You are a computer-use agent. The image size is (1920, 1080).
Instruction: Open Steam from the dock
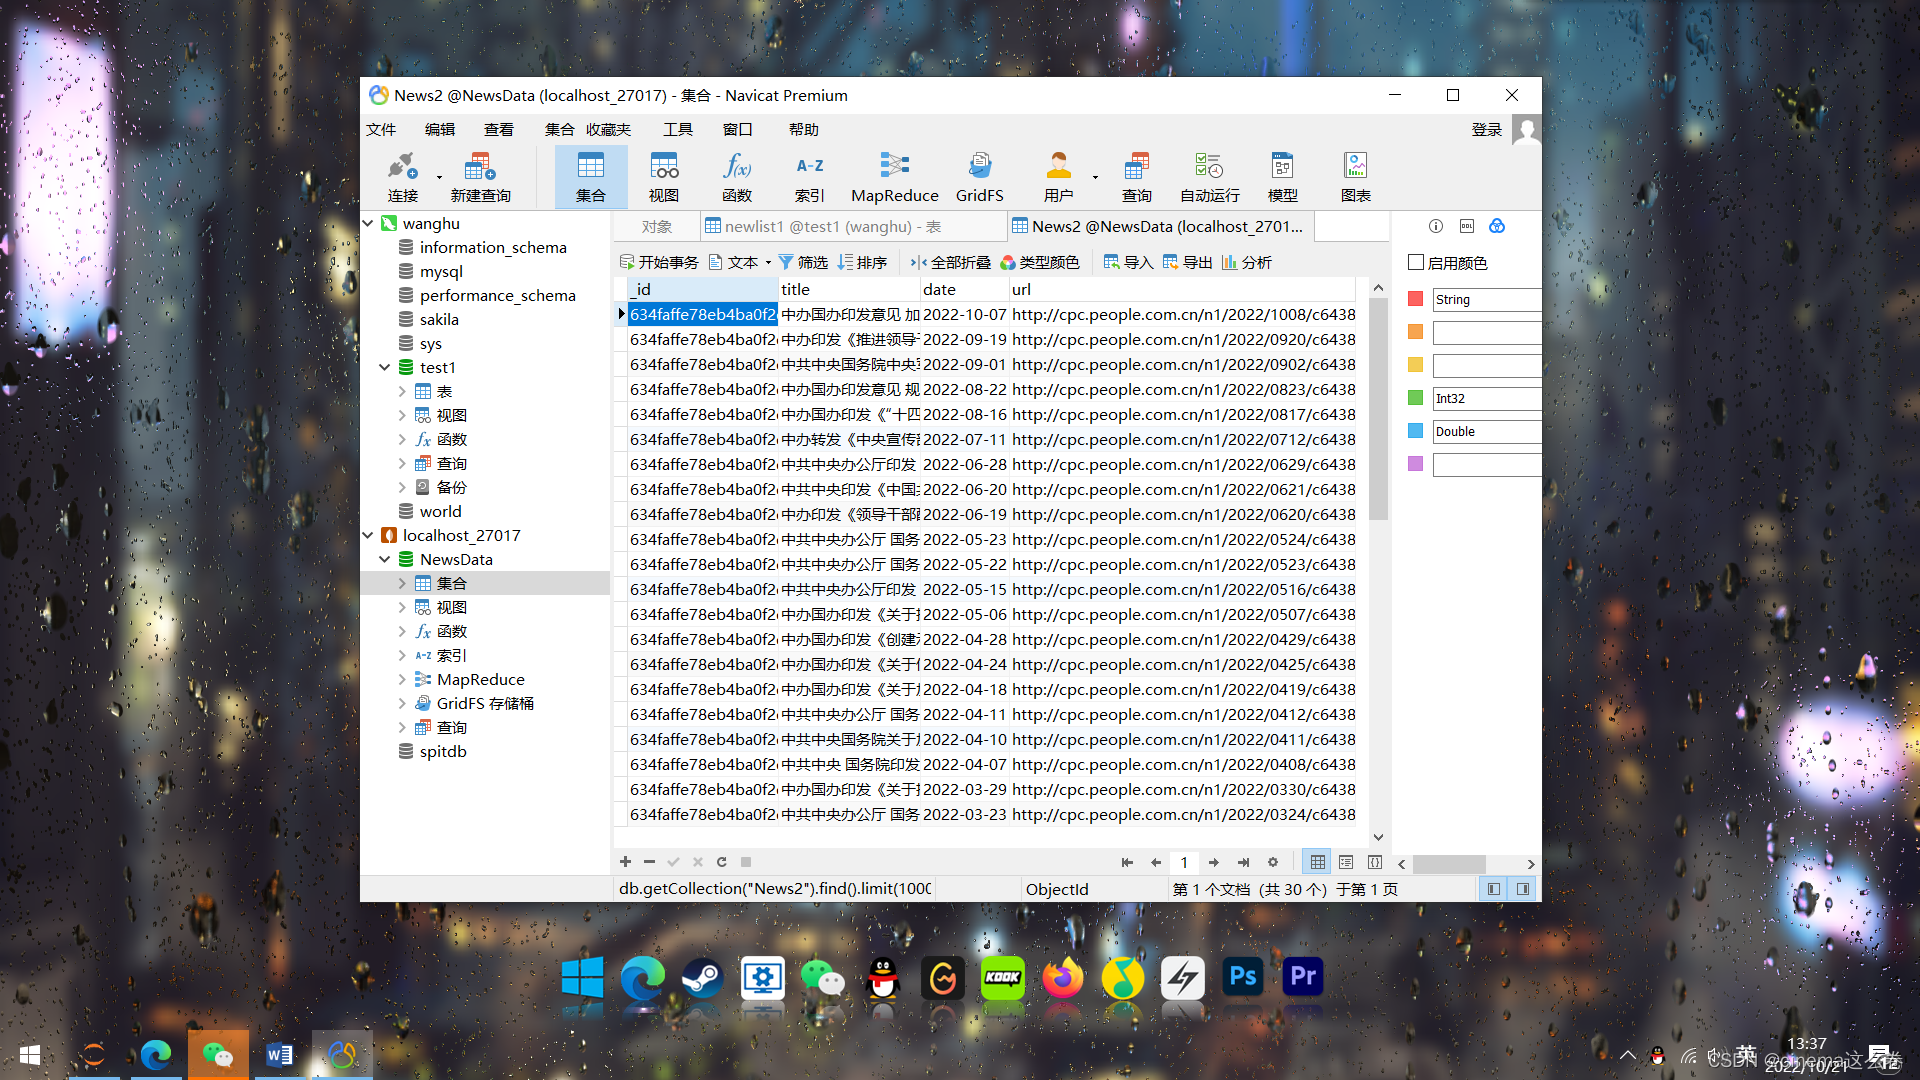(702, 978)
